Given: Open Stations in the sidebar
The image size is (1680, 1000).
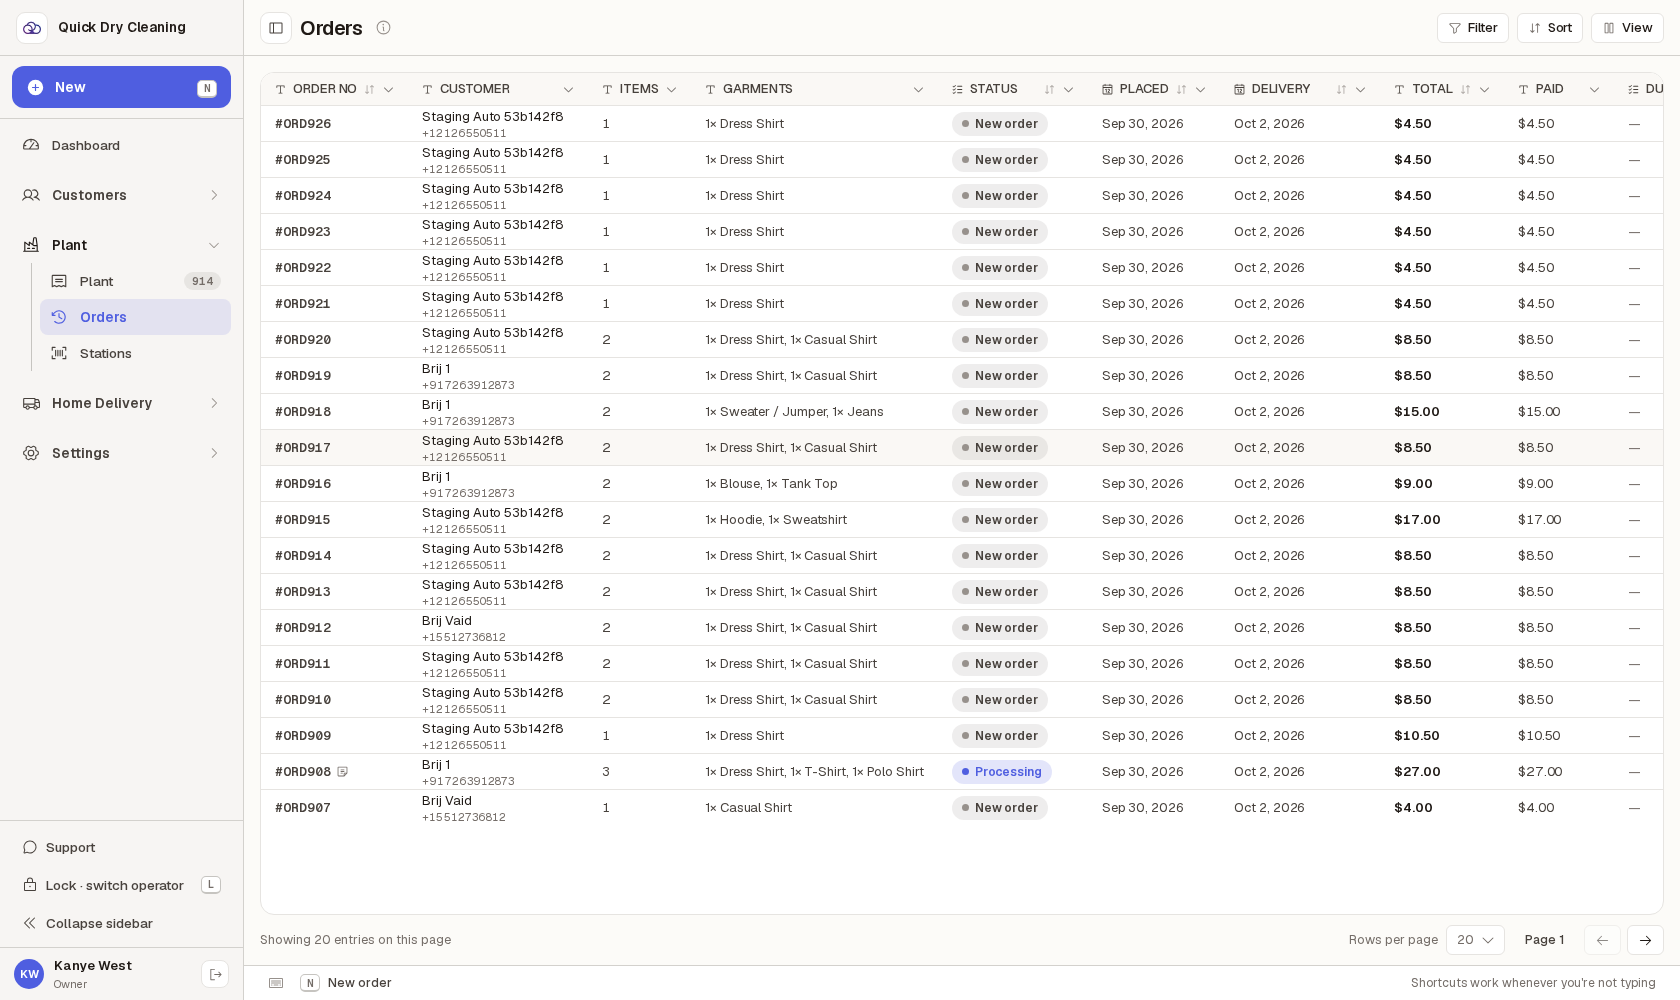Looking at the screenshot, I should (x=135, y=353).
